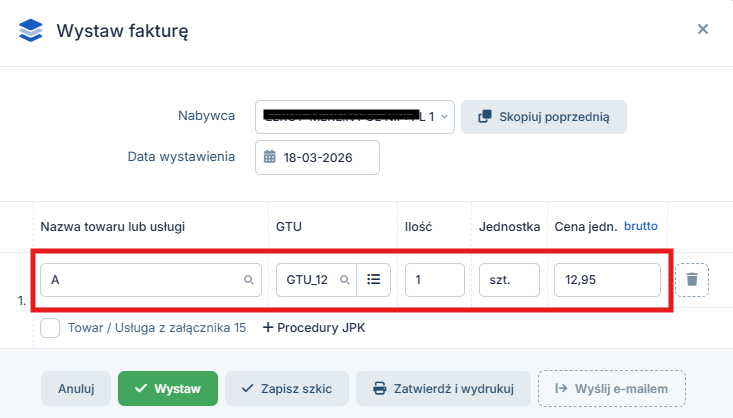Click the Cena jedn. field with 12,95

click(x=607, y=280)
